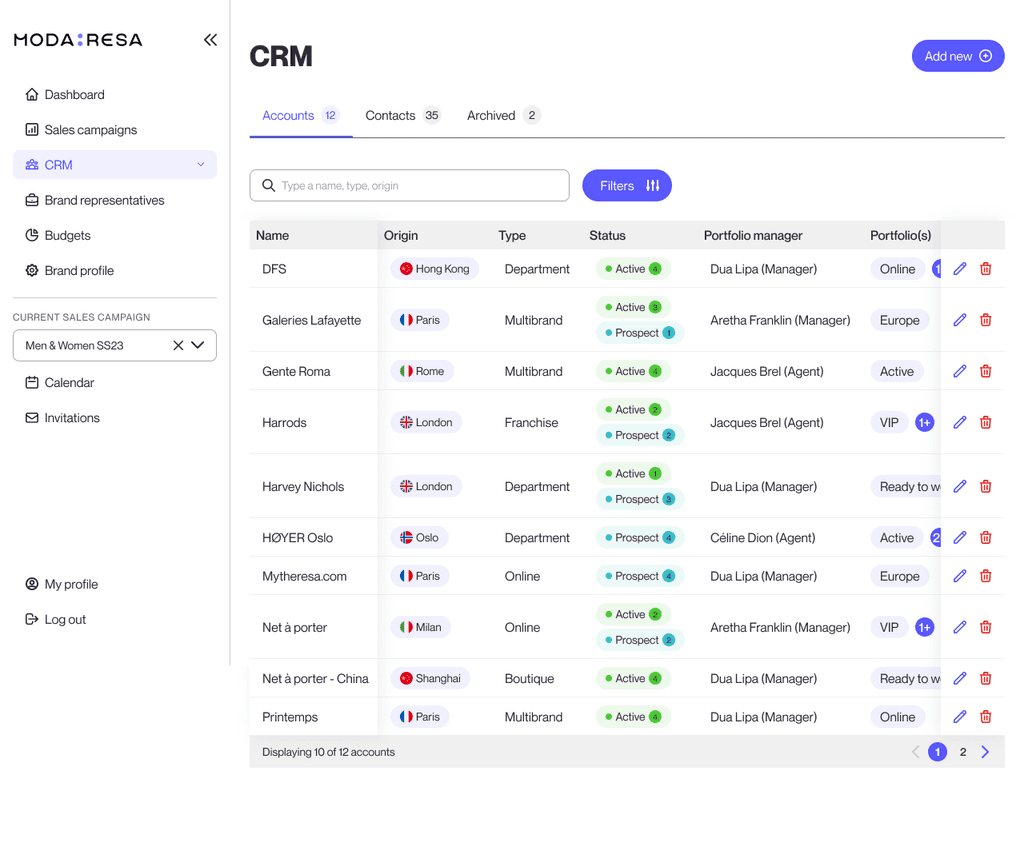Image resolution: width=1024 pixels, height=858 pixels.
Task: Click the Add new button
Action: point(957,56)
